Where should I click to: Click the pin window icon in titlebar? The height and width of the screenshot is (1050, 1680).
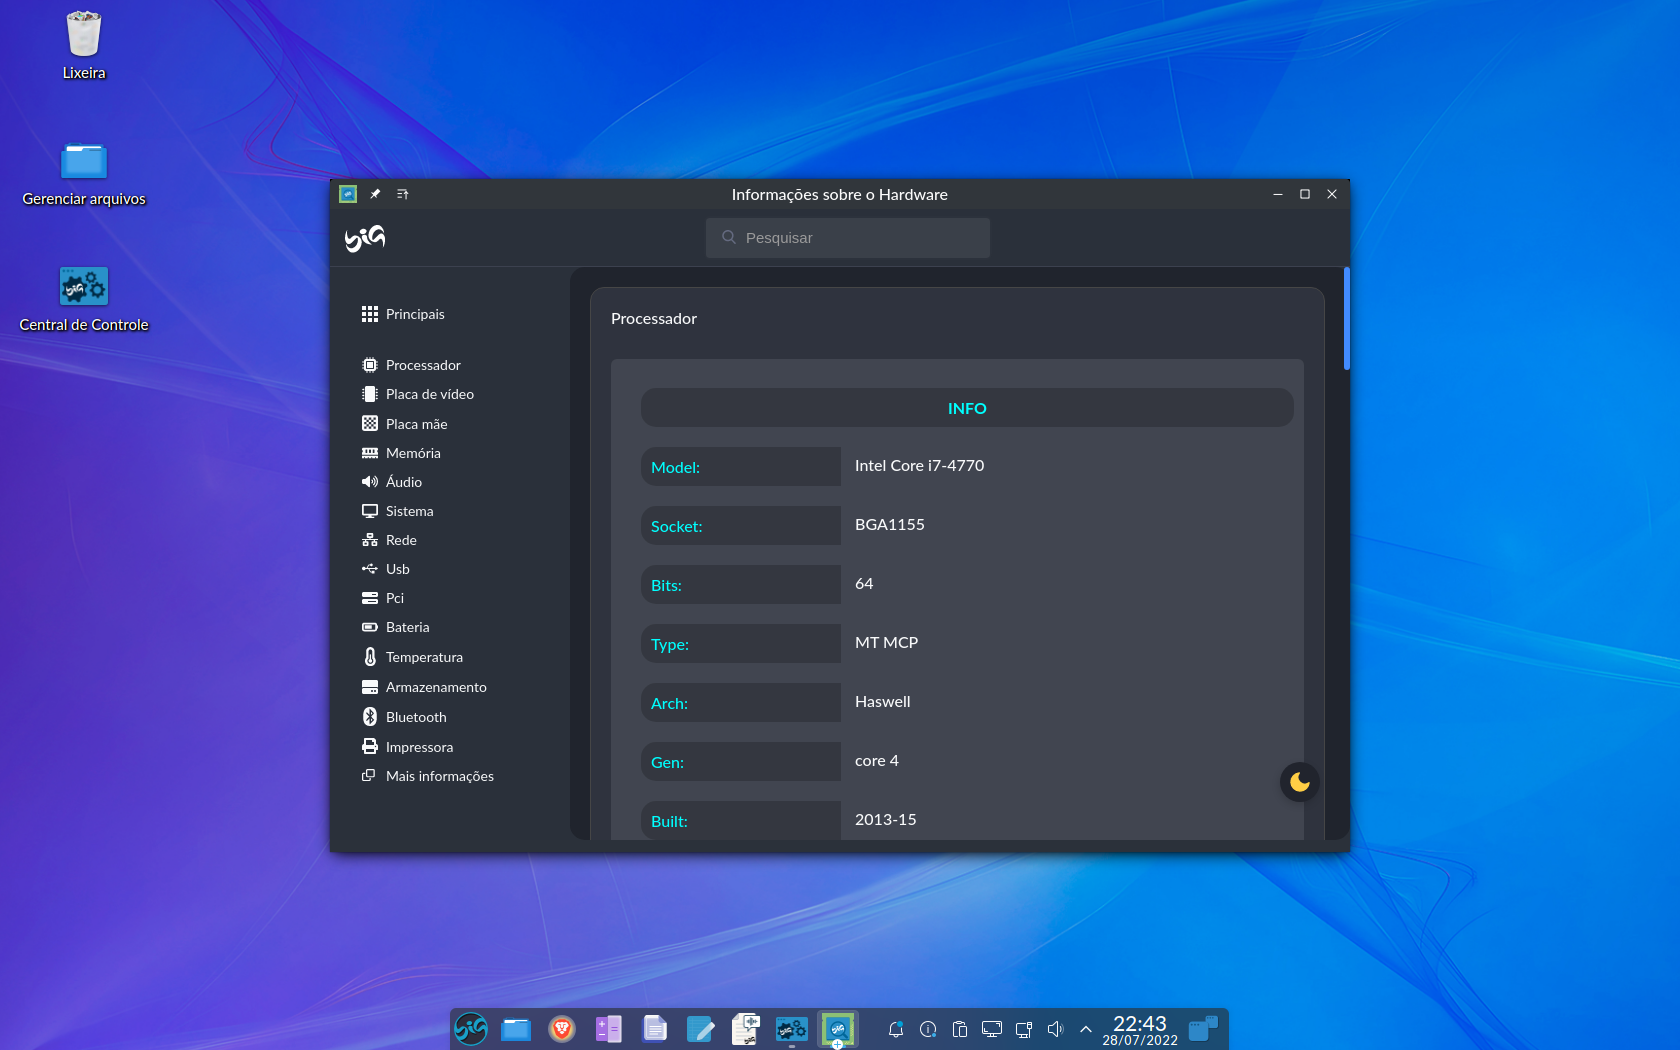point(375,194)
